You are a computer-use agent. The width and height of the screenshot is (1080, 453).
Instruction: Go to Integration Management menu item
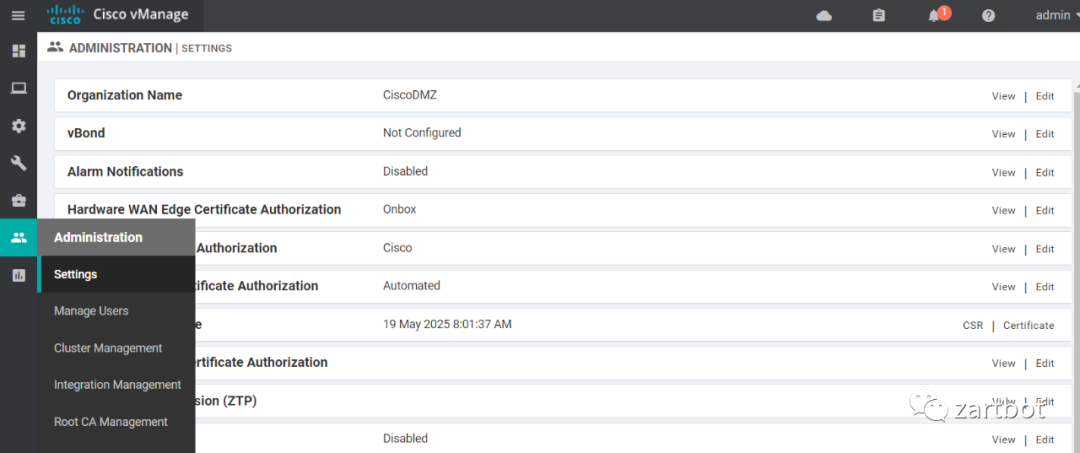pos(117,385)
